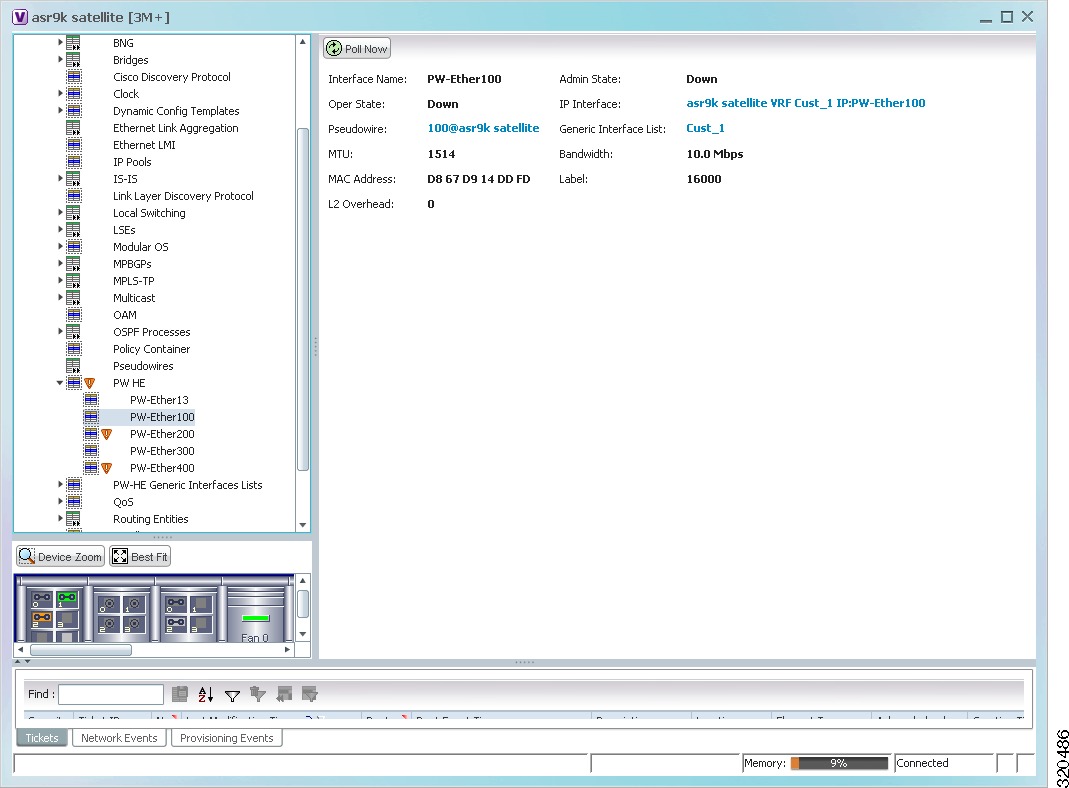Open the Network Events tab
Viewport: 1069px width, 788px height.
[119, 738]
